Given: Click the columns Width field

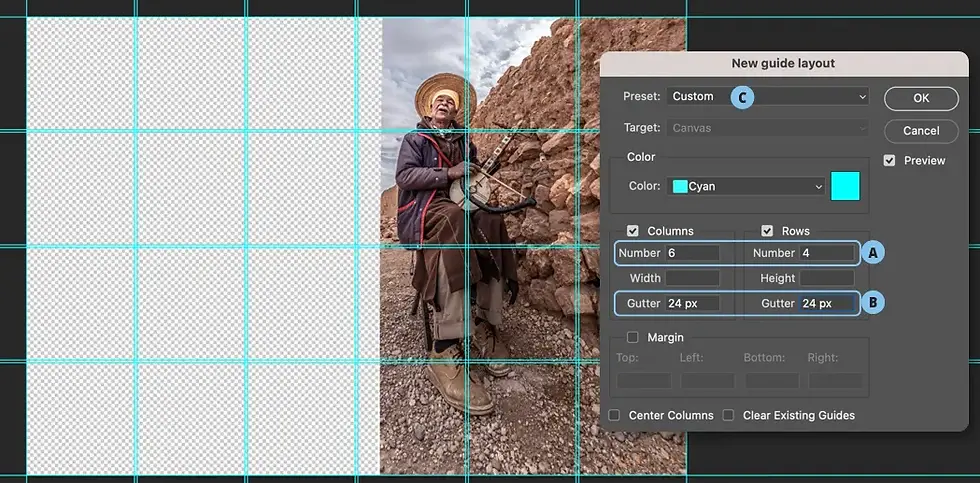Looking at the screenshot, I should pyautogui.click(x=692, y=278).
